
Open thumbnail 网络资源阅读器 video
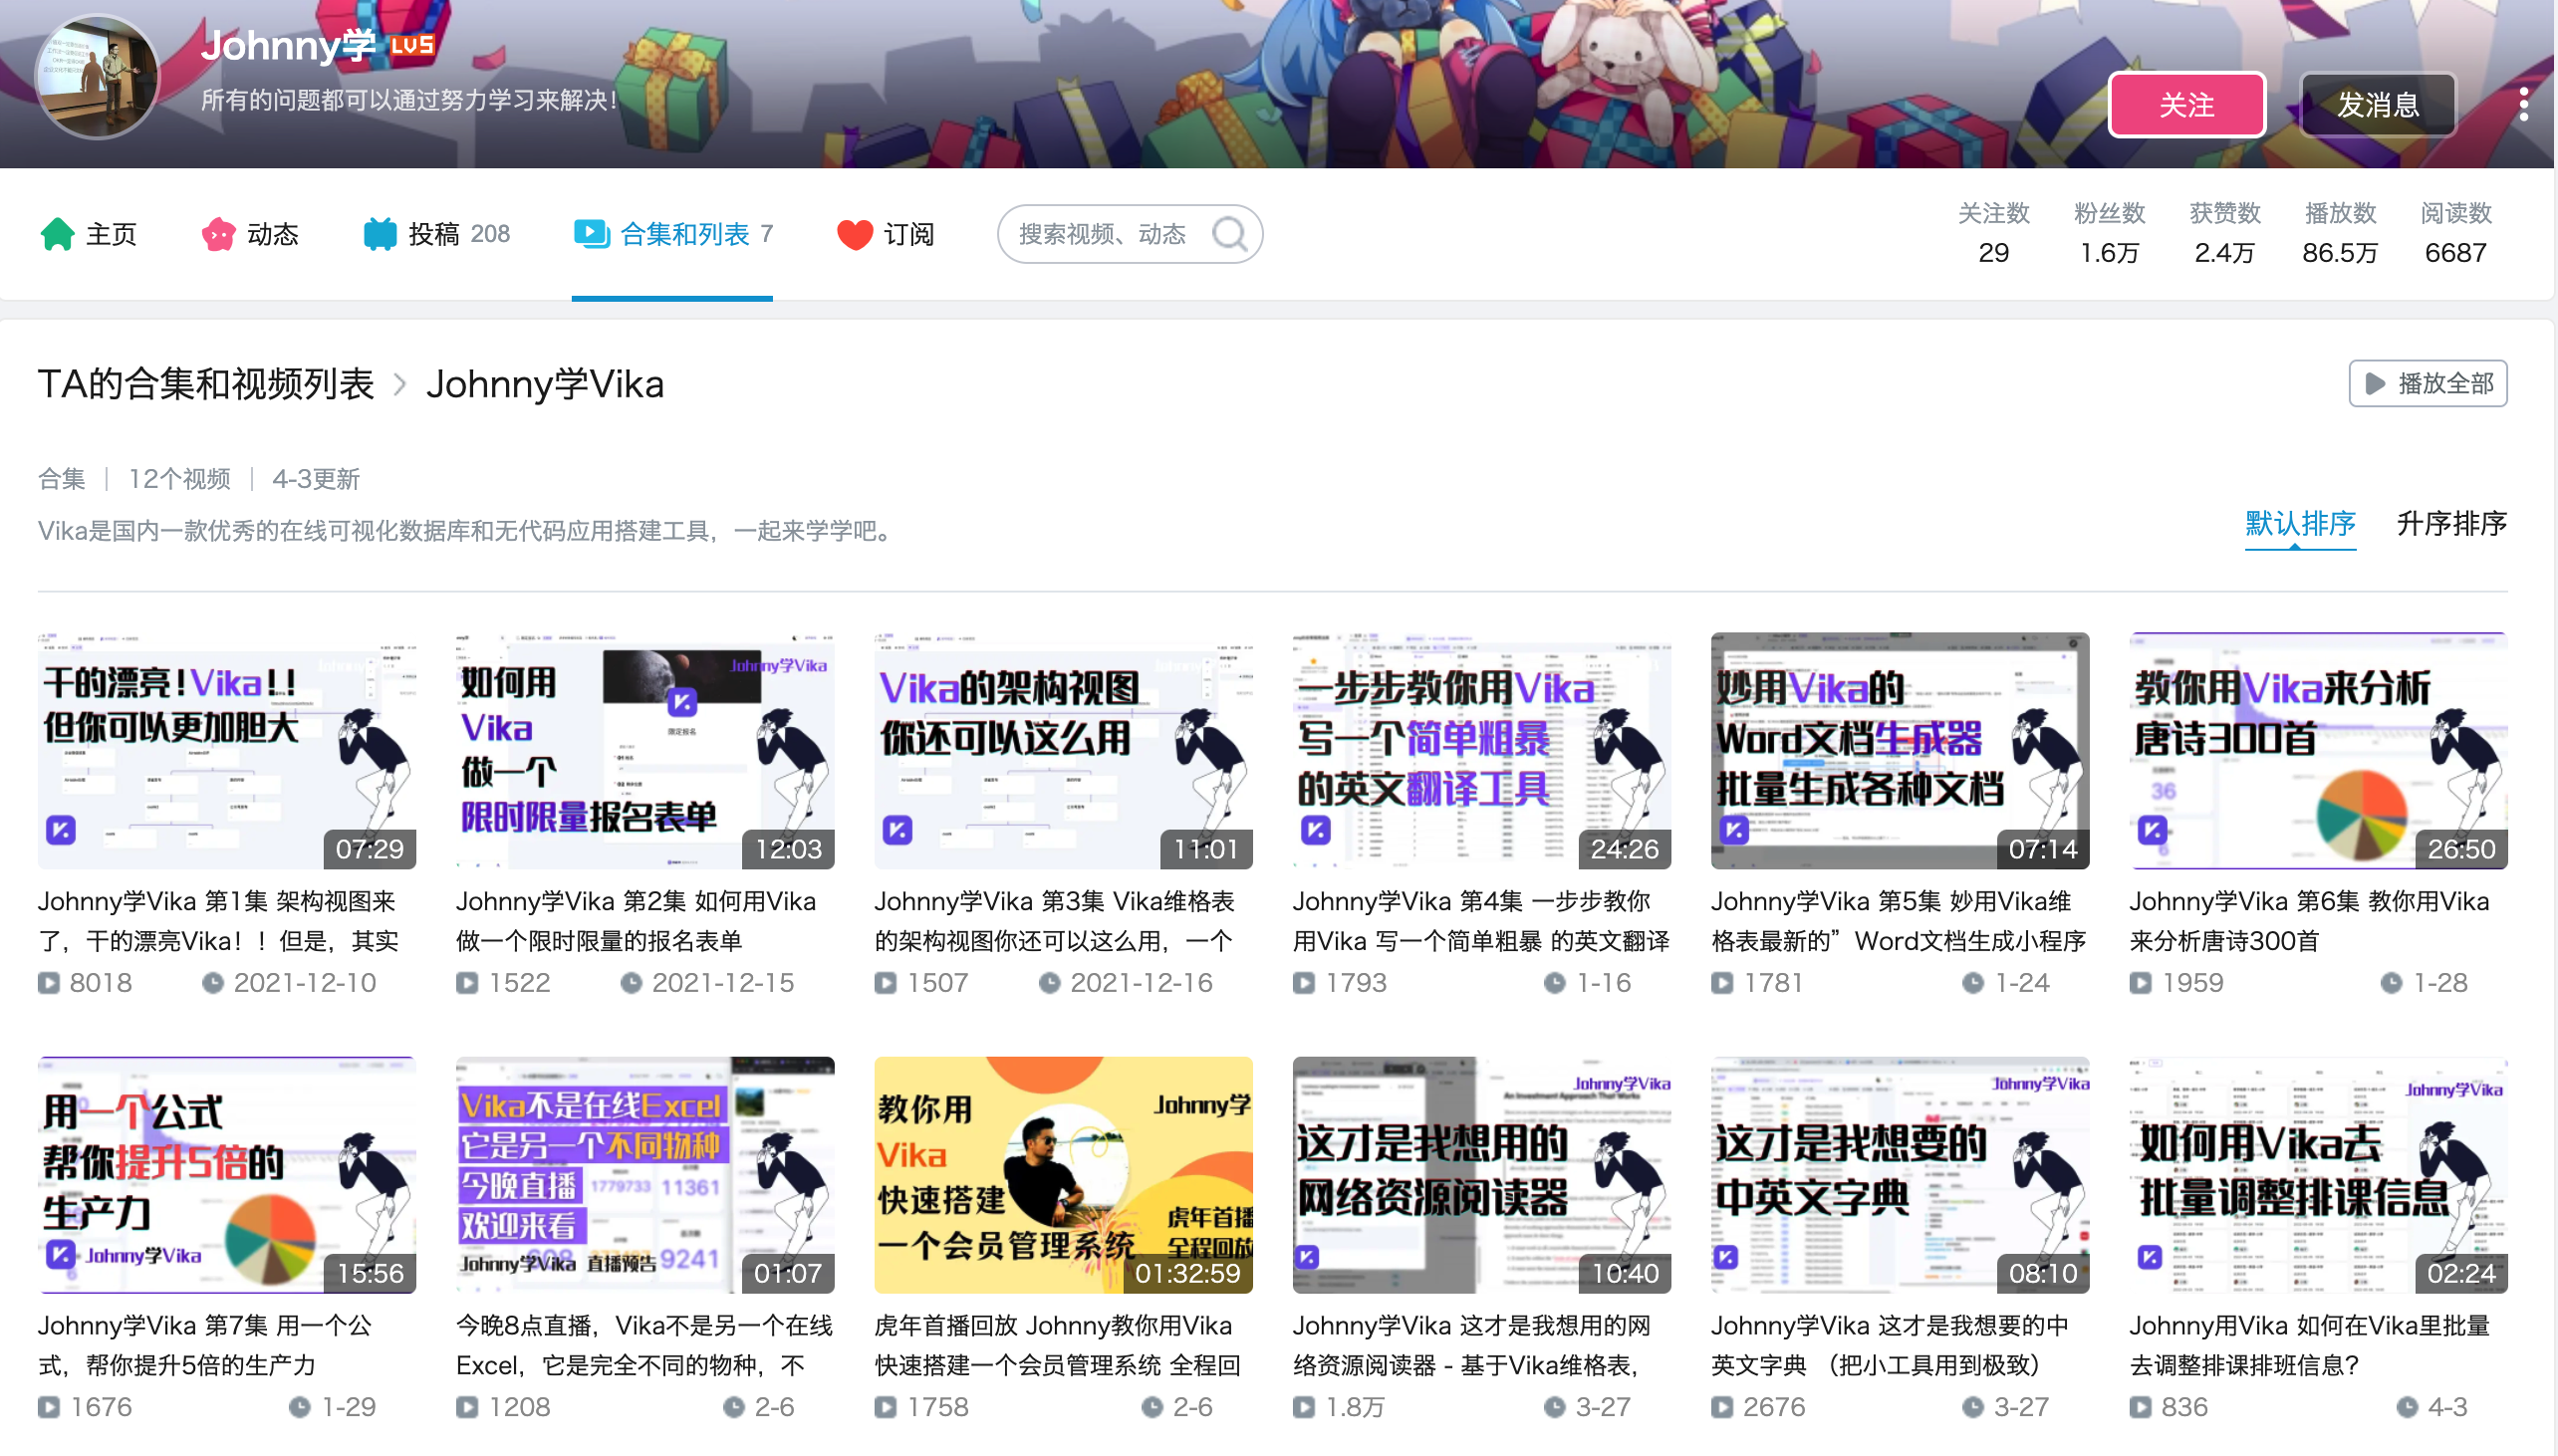tap(1481, 1175)
